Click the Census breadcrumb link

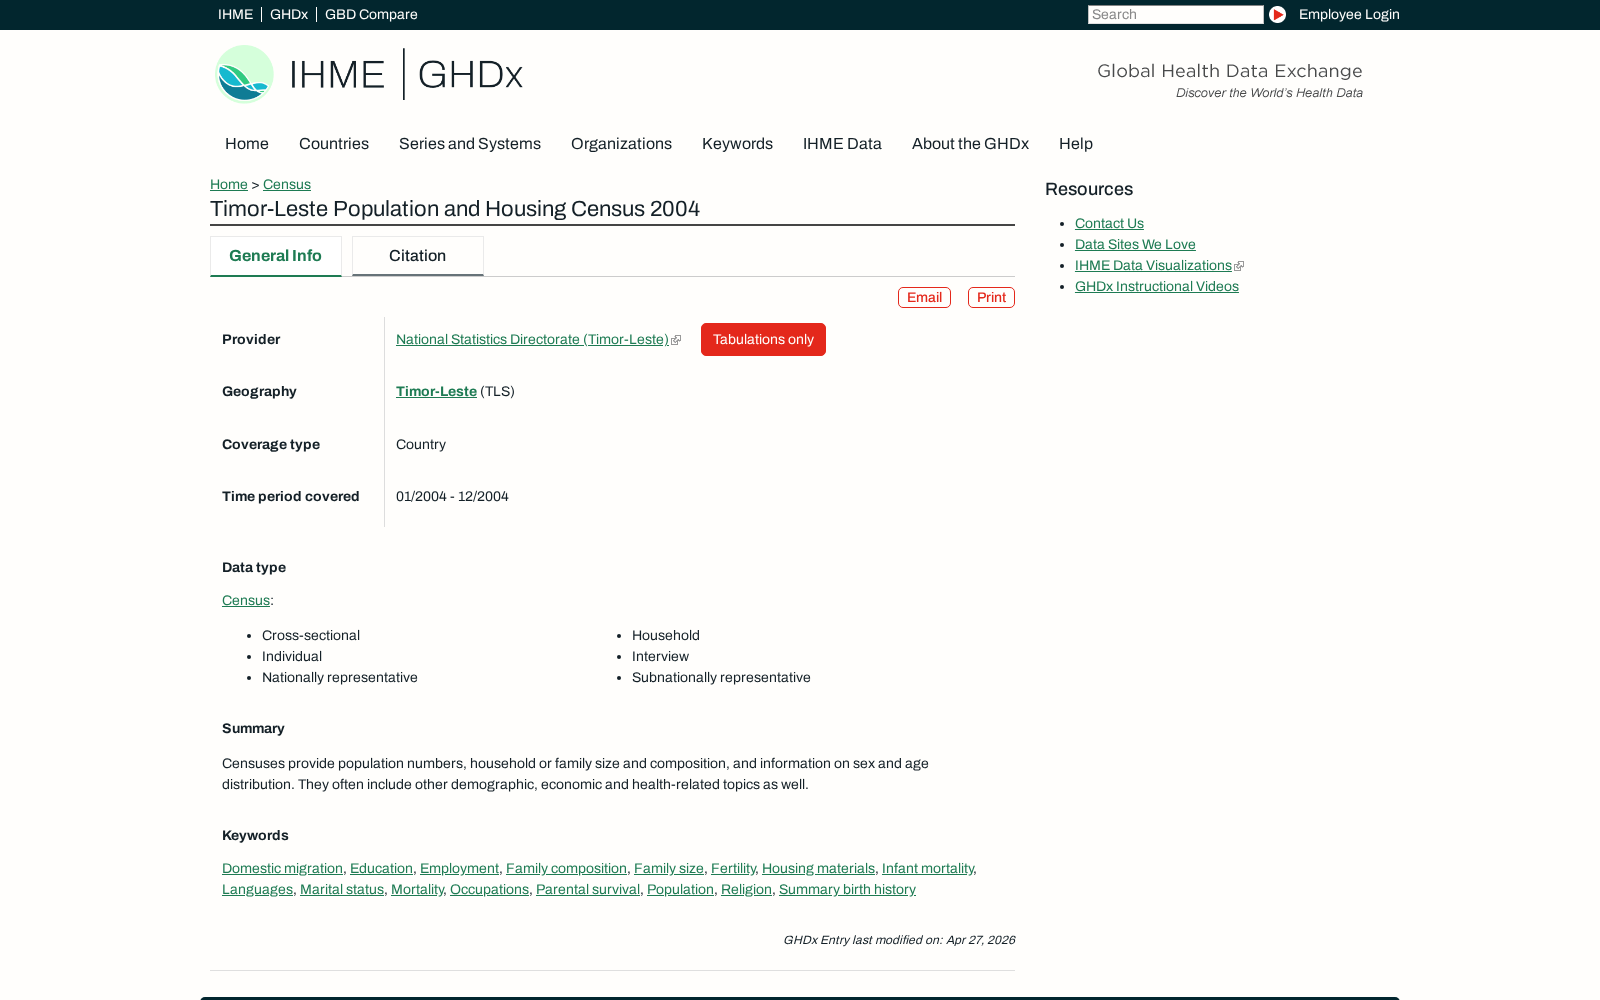pos(287,184)
